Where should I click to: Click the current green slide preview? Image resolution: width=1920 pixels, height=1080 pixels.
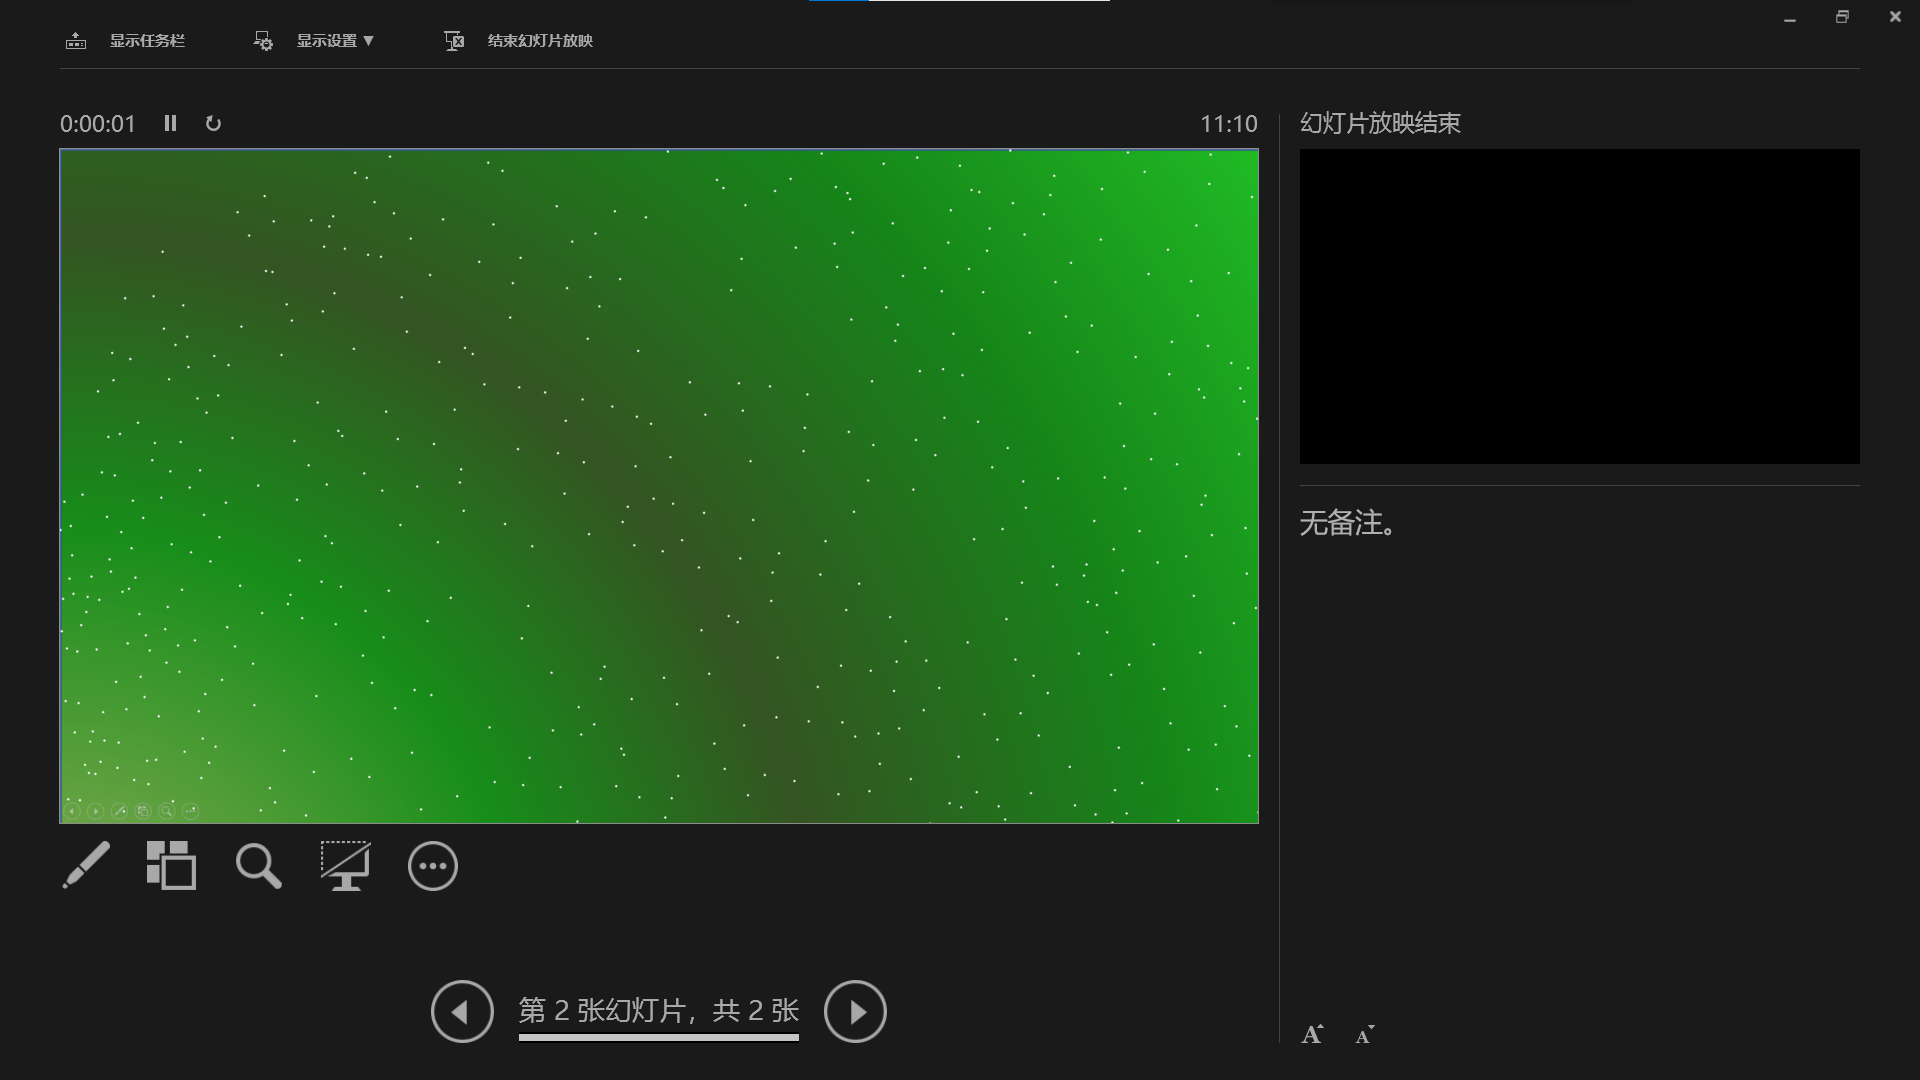pyautogui.click(x=658, y=486)
